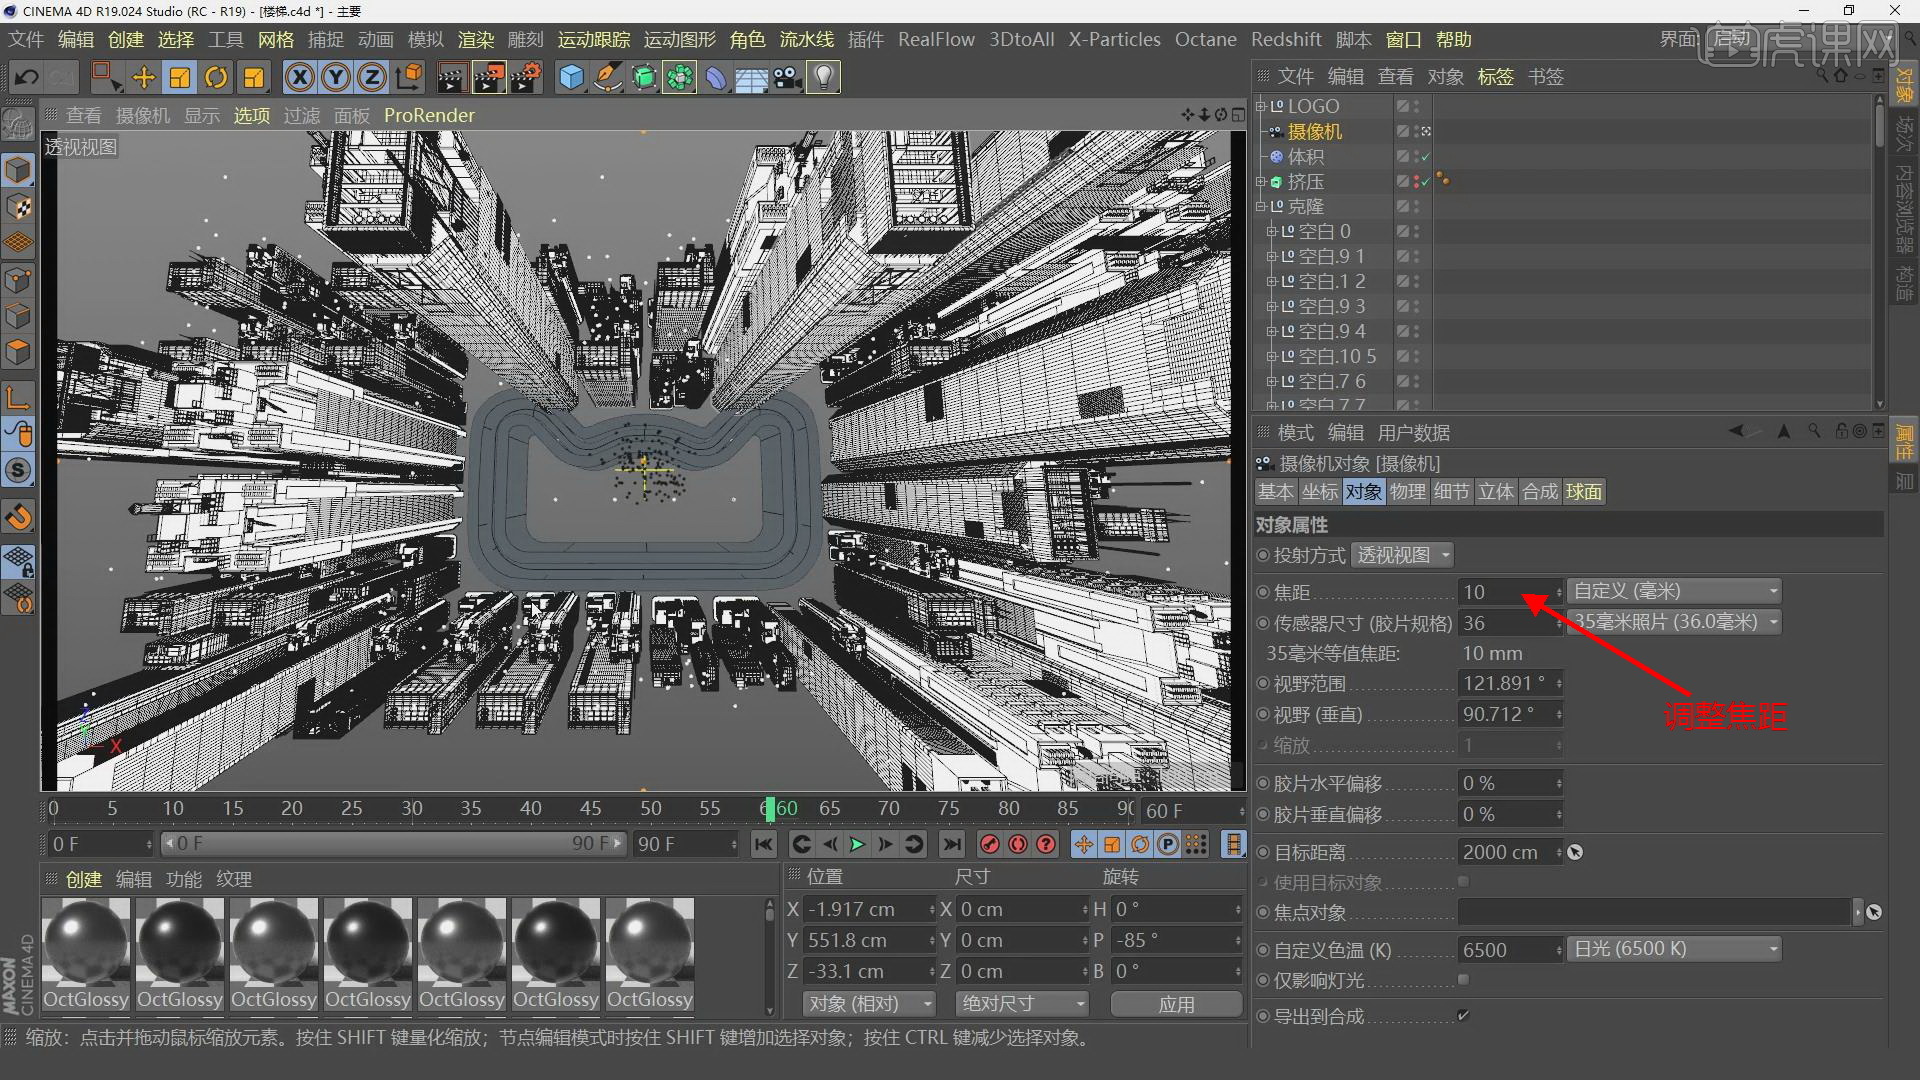
Task: Enable the 仅影响灯光 checkbox
Action: (x=1463, y=980)
